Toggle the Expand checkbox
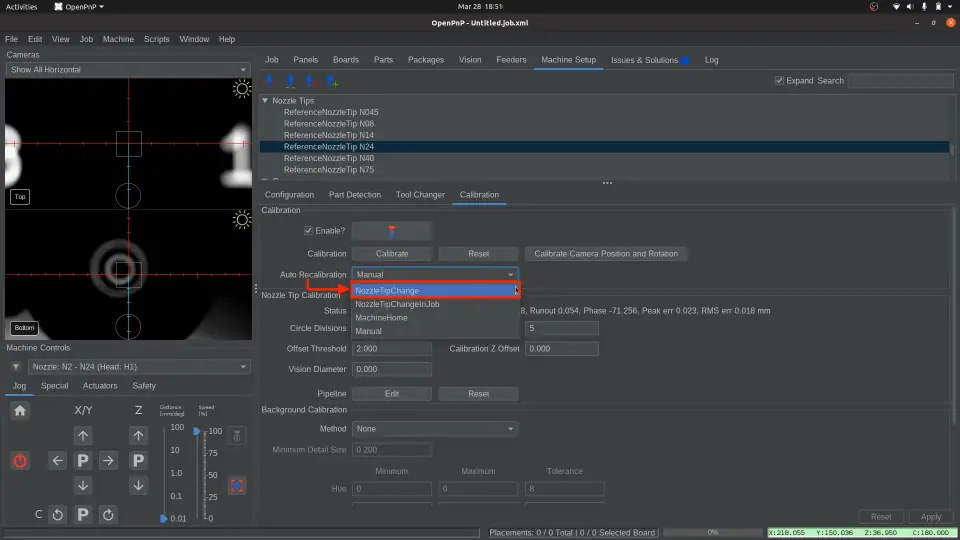The width and height of the screenshot is (960, 540). [780, 81]
